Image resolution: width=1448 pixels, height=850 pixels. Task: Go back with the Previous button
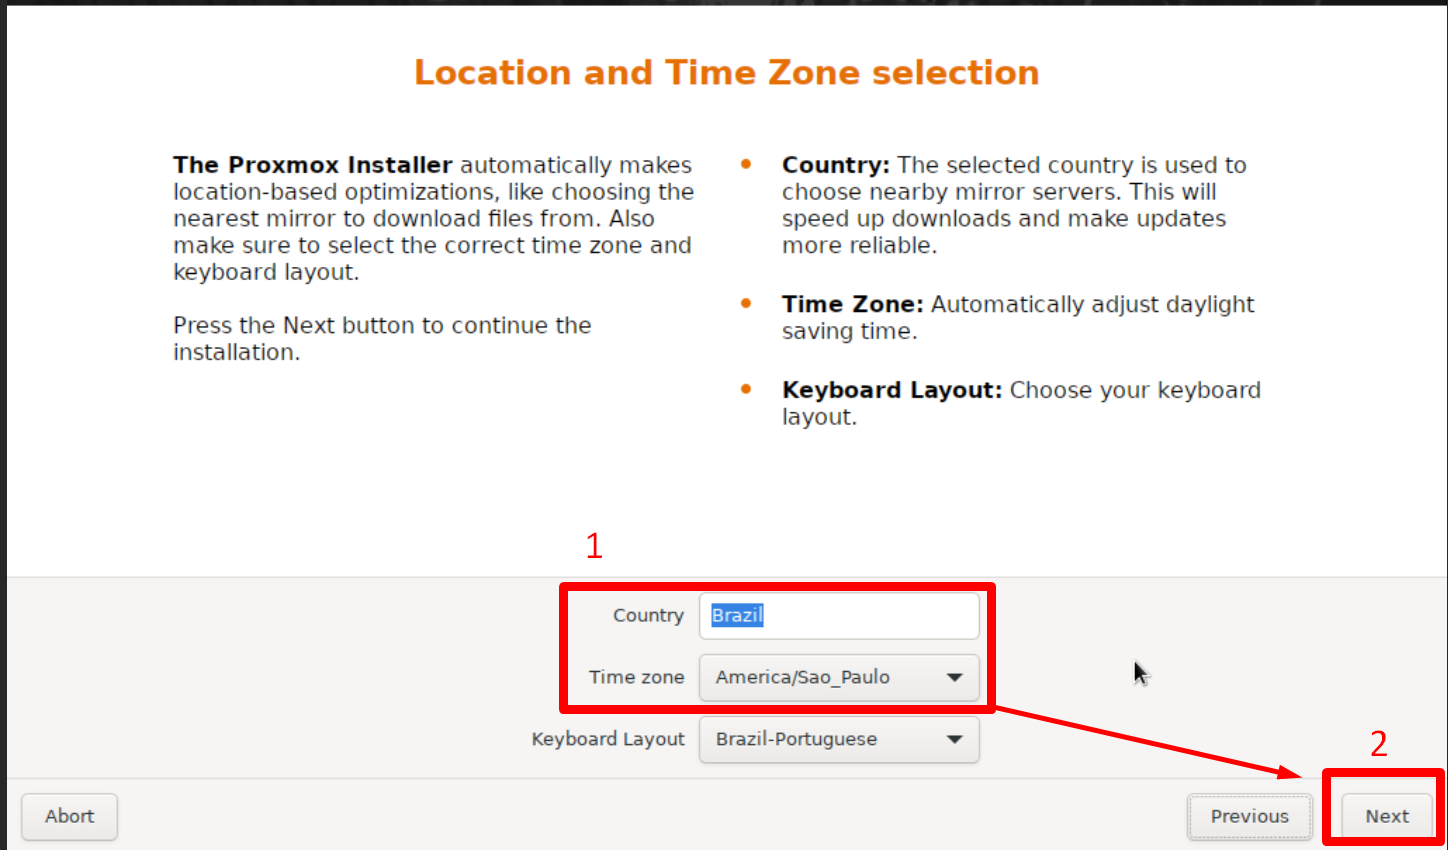[1250, 817]
